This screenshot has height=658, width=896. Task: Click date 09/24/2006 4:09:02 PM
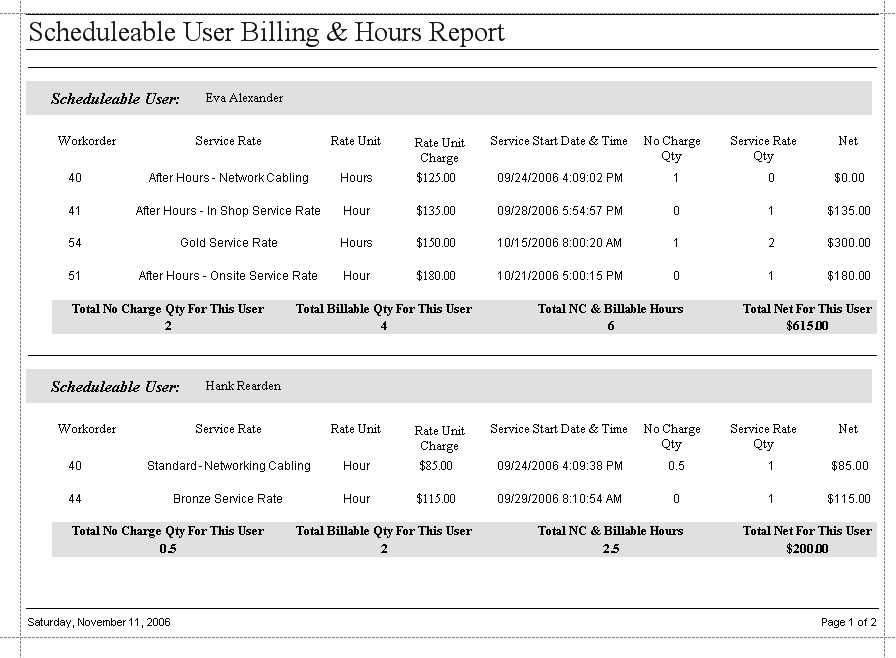(x=559, y=178)
